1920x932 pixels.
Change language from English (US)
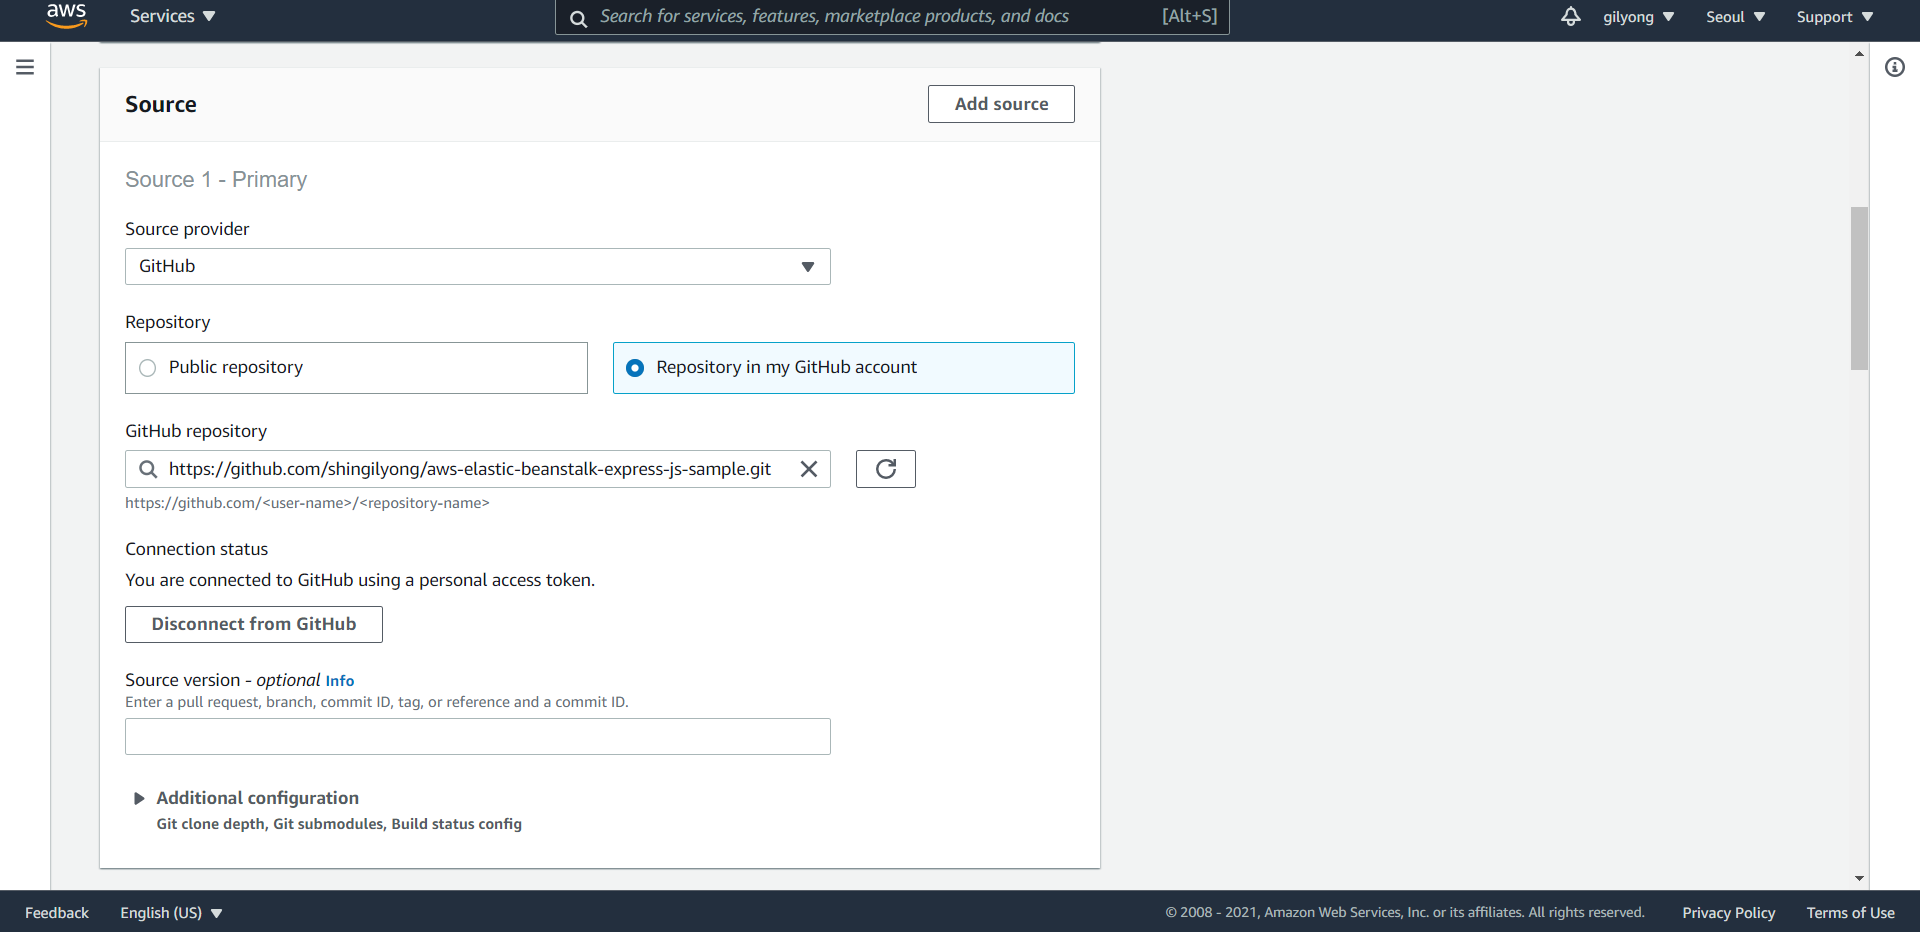(171, 913)
